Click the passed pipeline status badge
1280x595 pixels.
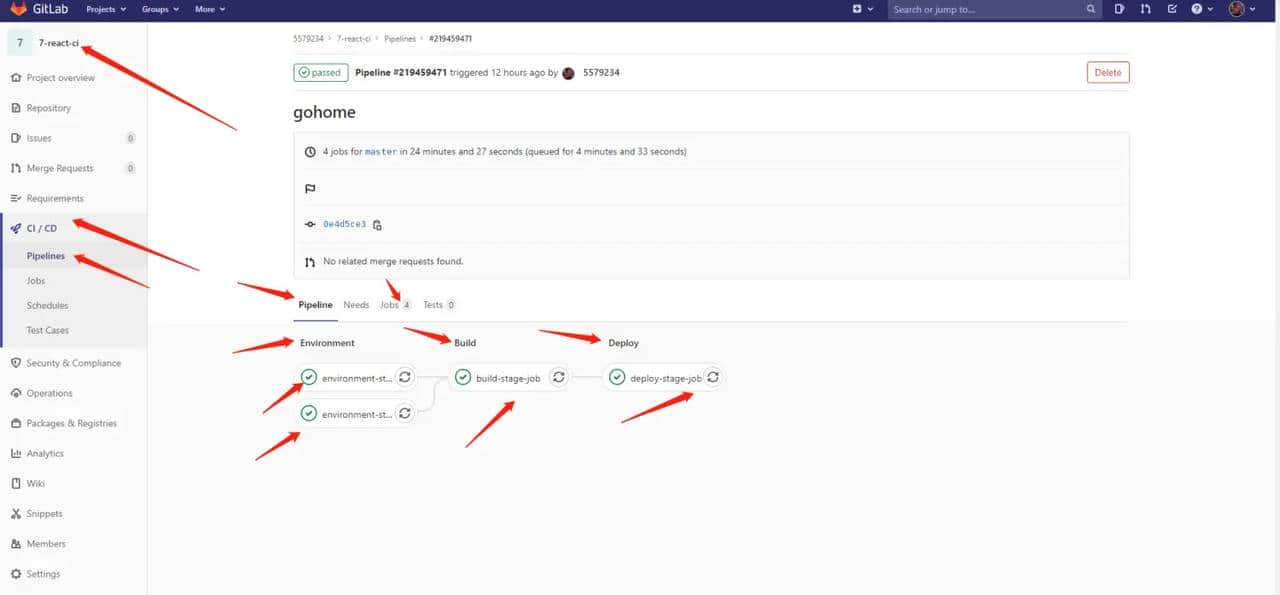[320, 72]
